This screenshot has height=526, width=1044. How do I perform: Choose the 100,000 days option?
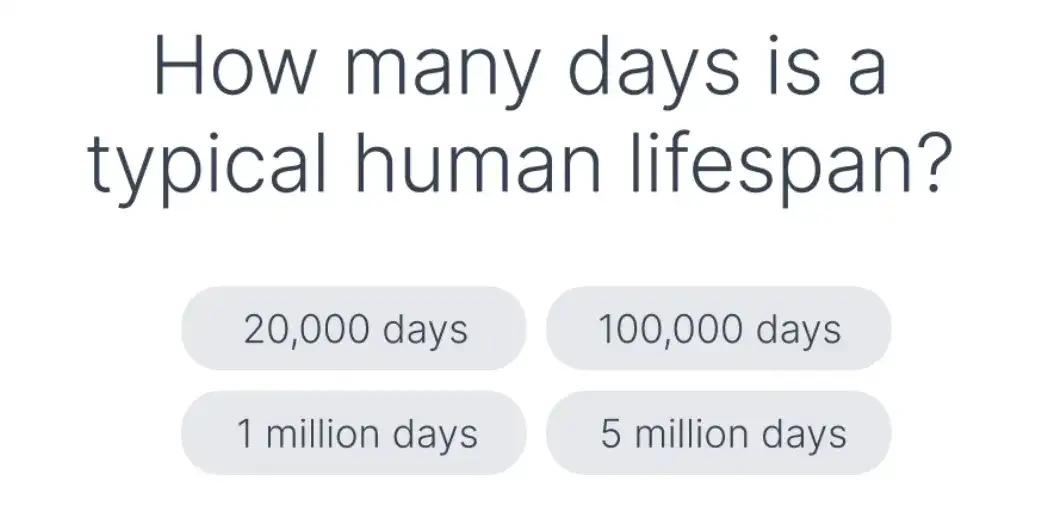718,329
